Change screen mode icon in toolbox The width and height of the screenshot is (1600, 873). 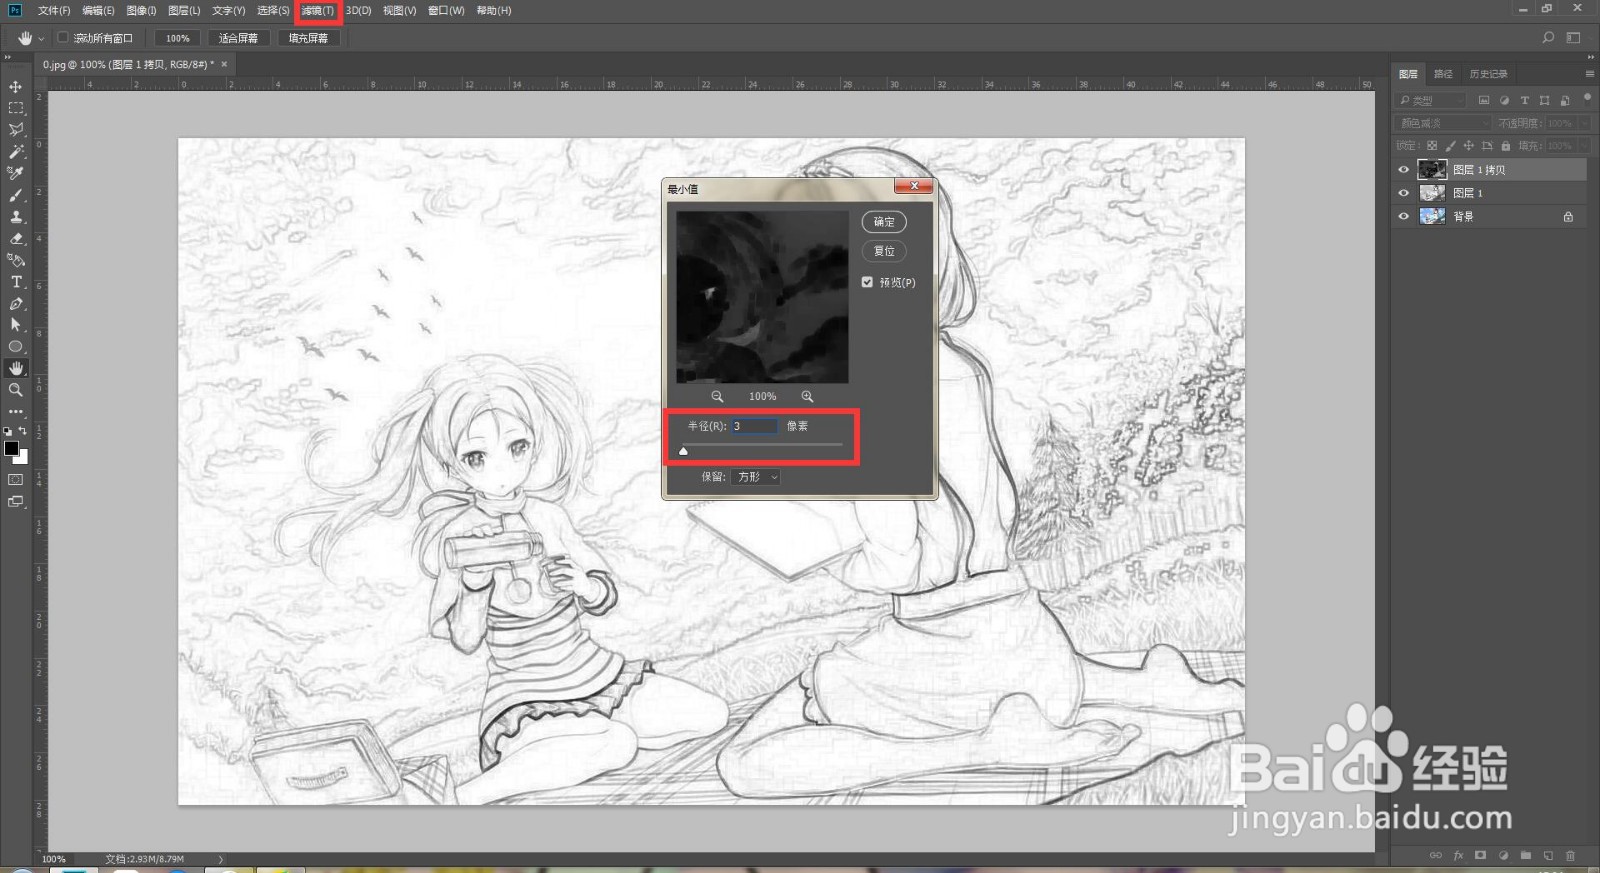(16, 502)
